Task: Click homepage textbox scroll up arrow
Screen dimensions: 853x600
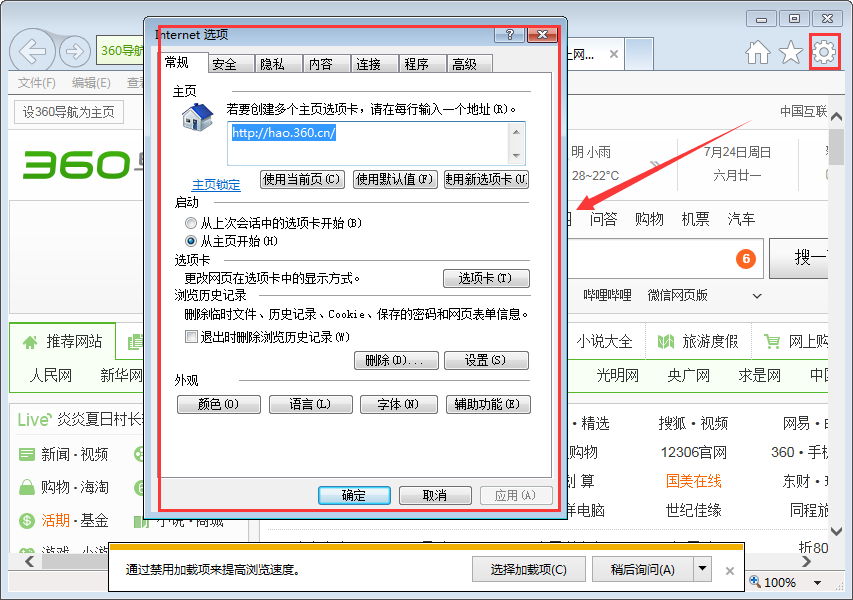Action: pyautogui.click(x=516, y=132)
